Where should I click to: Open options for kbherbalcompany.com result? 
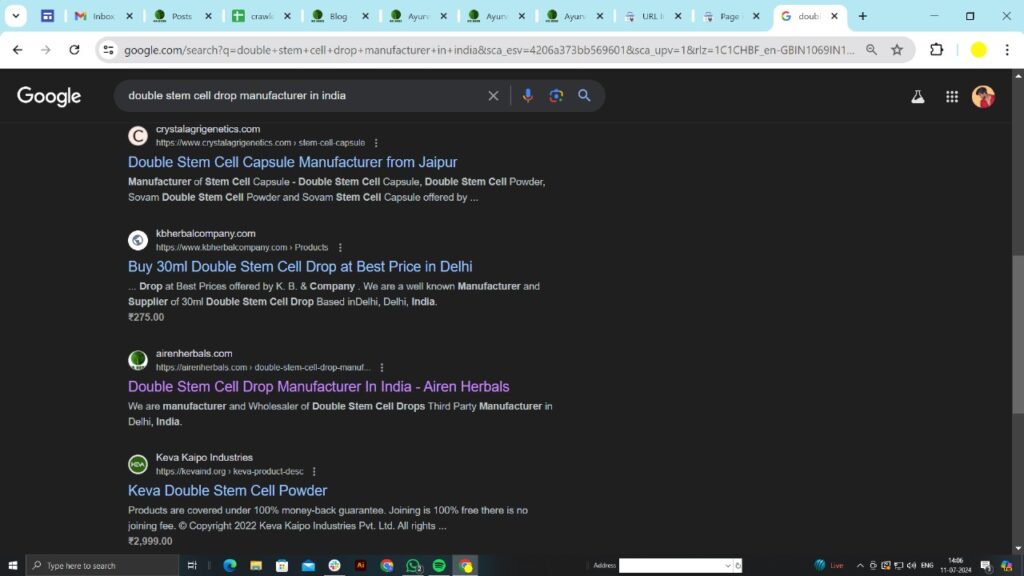tap(340, 248)
